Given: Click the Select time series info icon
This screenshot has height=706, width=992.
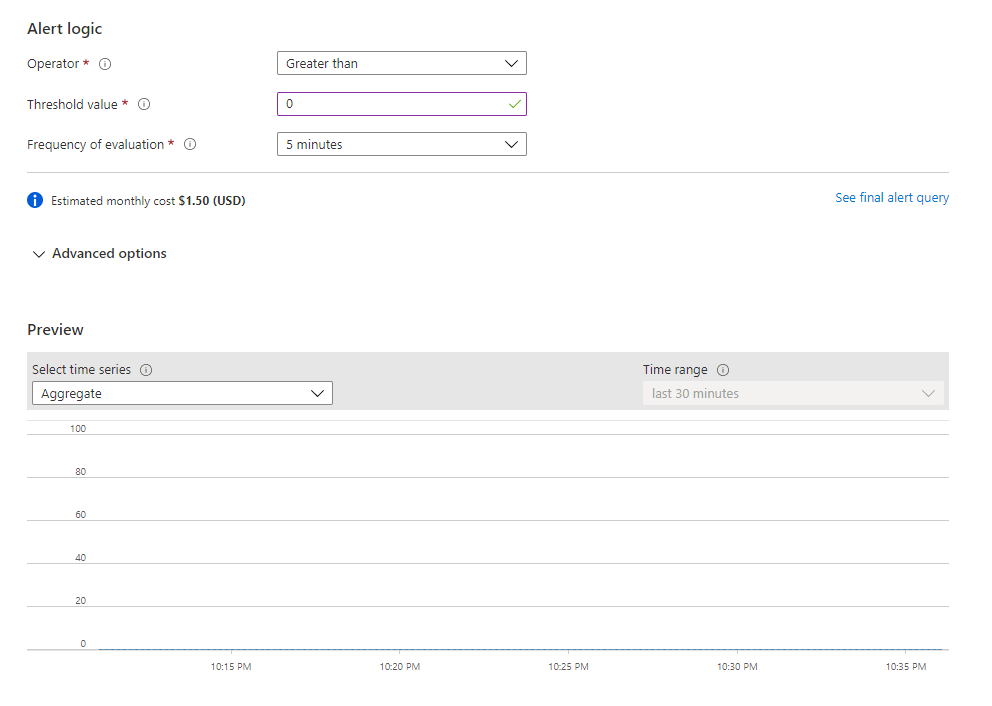Looking at the screenshot, I should pyautogui.click(x=146, y=370).
